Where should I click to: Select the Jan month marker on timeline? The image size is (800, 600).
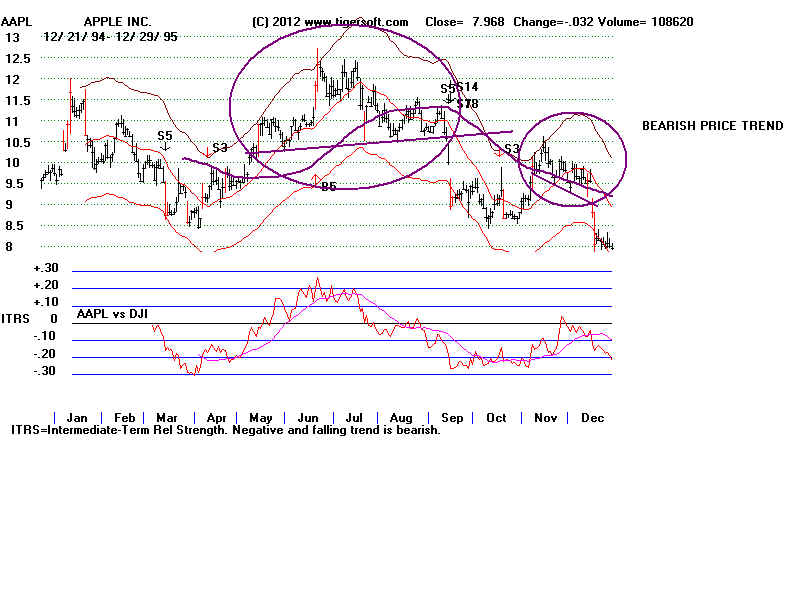[x=74, y=417]
